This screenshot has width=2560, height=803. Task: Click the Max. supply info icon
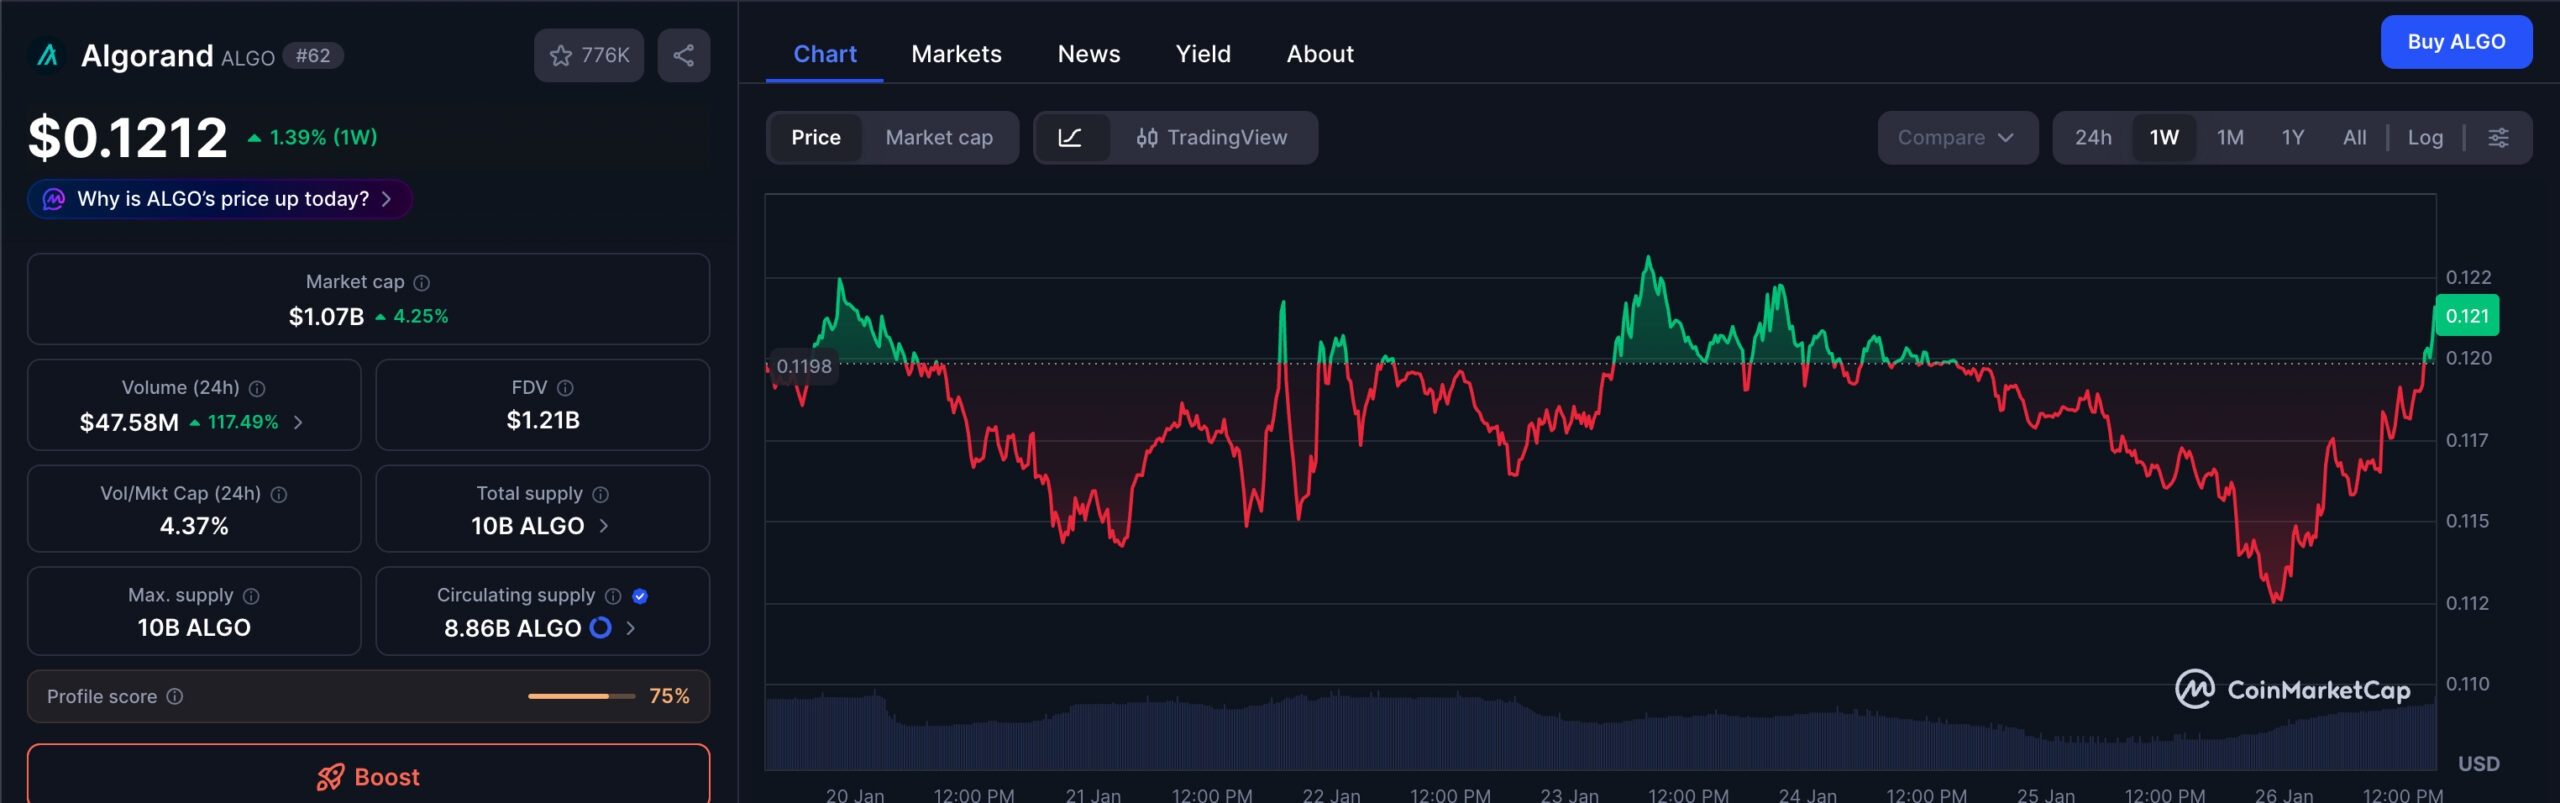click(x=251, y=596)
